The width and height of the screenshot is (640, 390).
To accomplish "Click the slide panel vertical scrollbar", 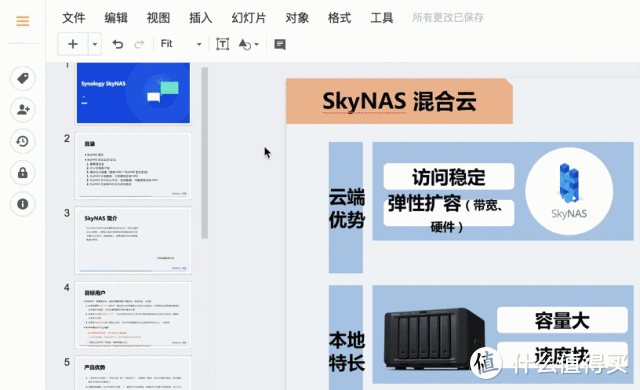I will point(204,153).
